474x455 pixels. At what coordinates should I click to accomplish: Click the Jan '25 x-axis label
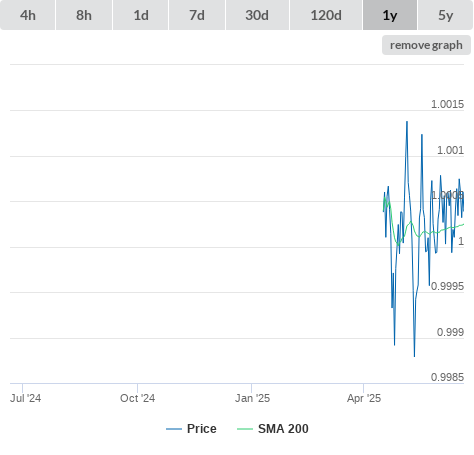(x=252, y=398)
